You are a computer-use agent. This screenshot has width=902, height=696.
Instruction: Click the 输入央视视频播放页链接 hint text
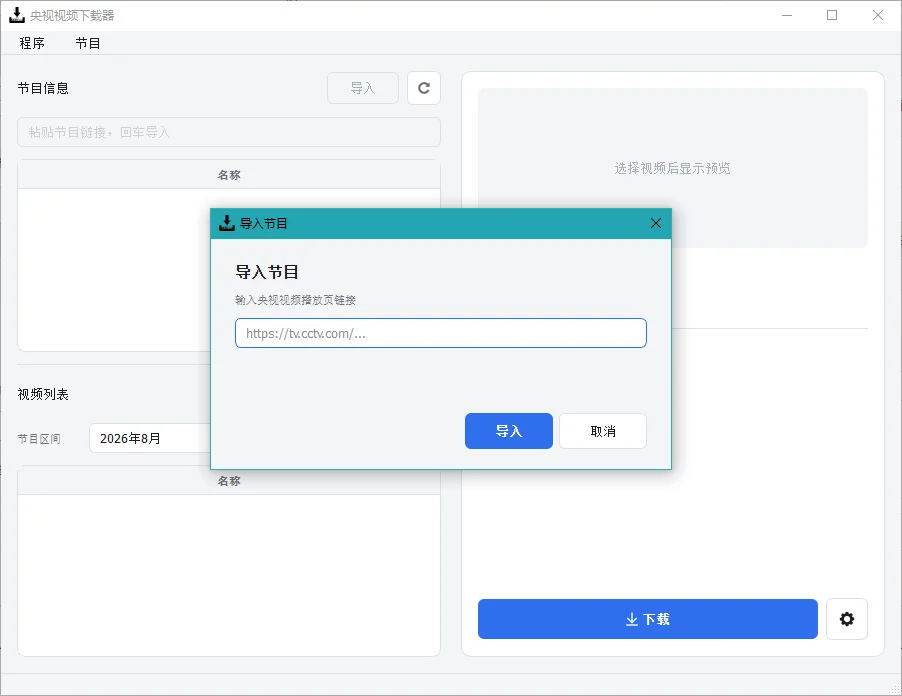(296, 300)
